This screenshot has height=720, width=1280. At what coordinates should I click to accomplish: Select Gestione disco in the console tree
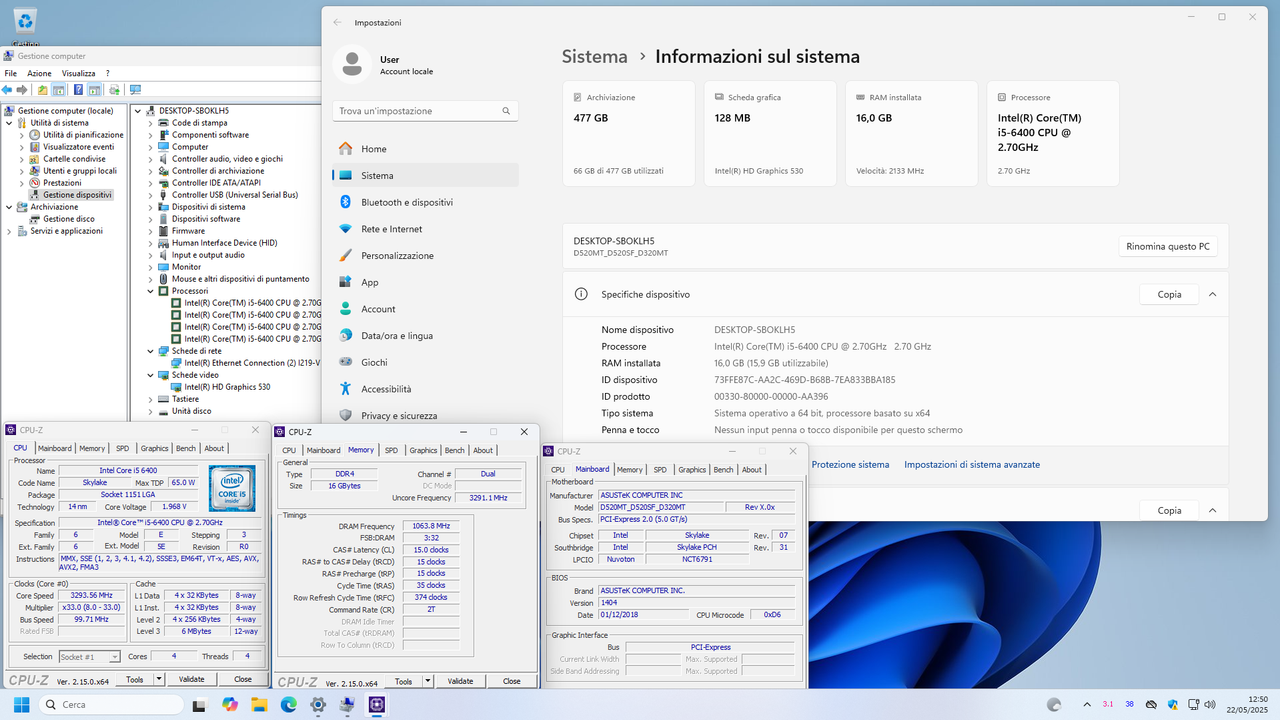[x=69, y=219]
